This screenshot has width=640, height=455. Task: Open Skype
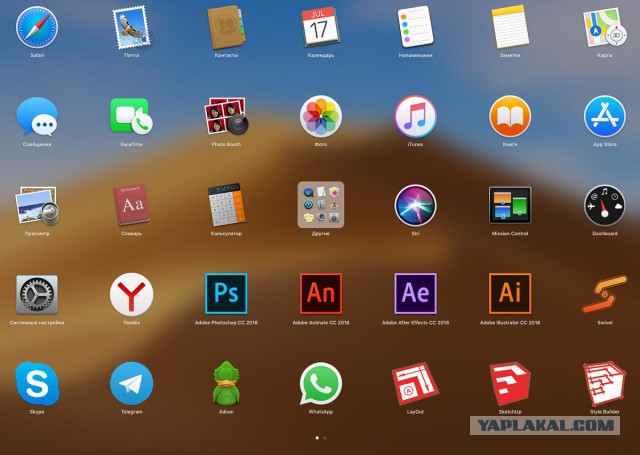[37, 384]
